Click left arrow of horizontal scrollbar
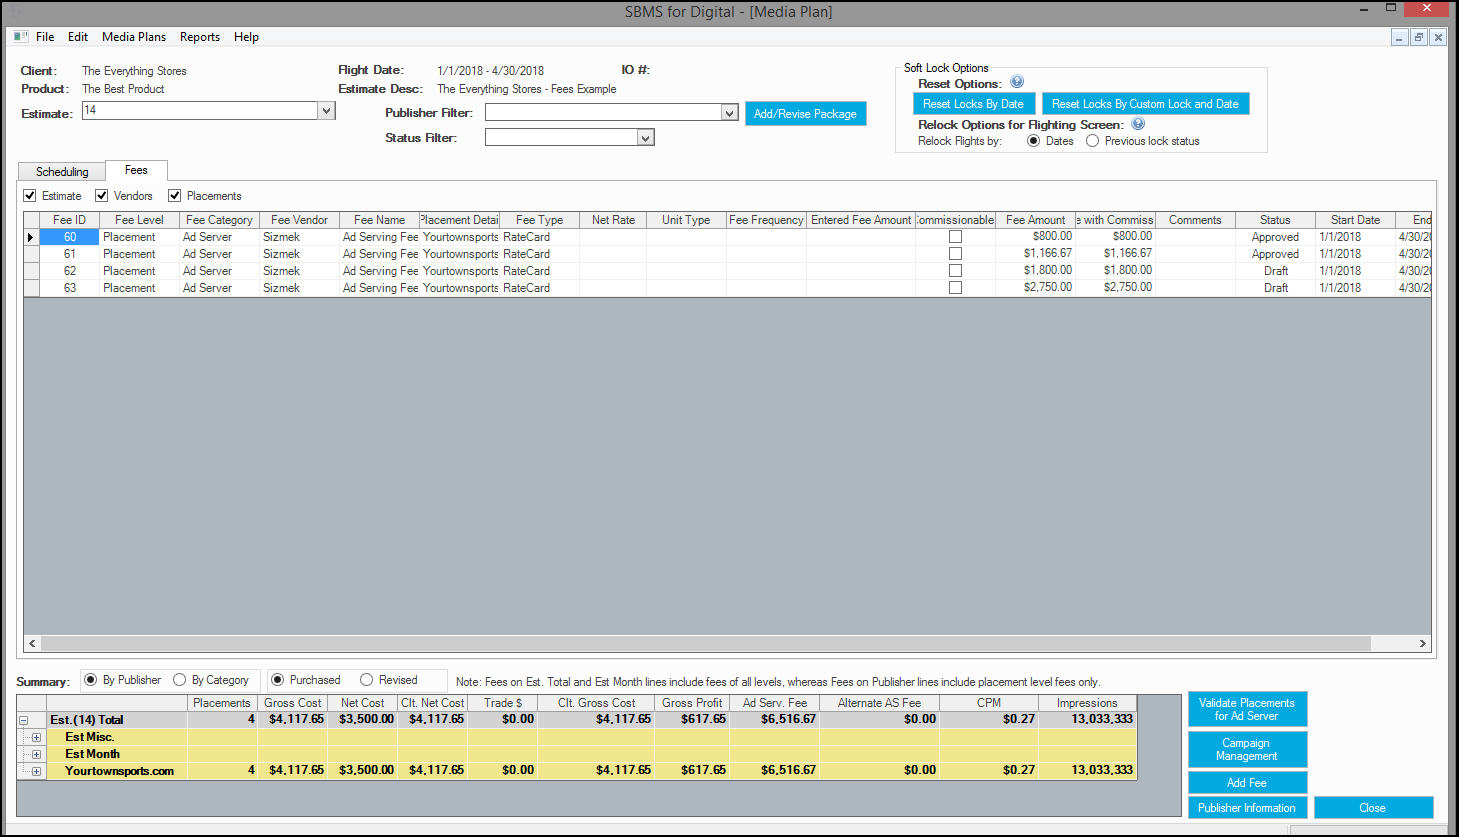The image size is (1459, 837). point(32,643)
